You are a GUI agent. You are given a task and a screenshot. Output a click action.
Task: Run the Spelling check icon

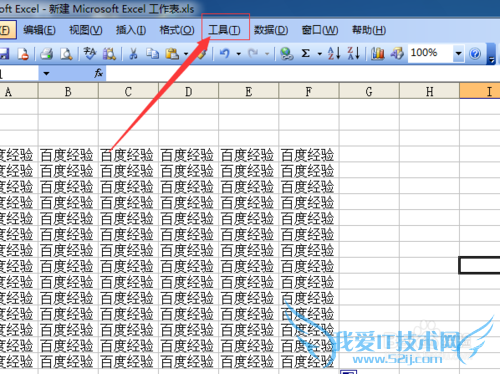point(89,54)
